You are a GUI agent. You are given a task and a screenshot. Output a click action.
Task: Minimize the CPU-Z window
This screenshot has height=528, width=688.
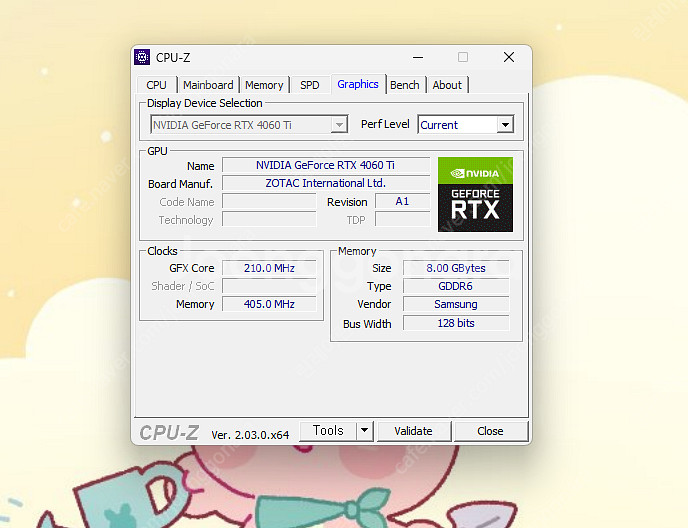click(418, 57)
